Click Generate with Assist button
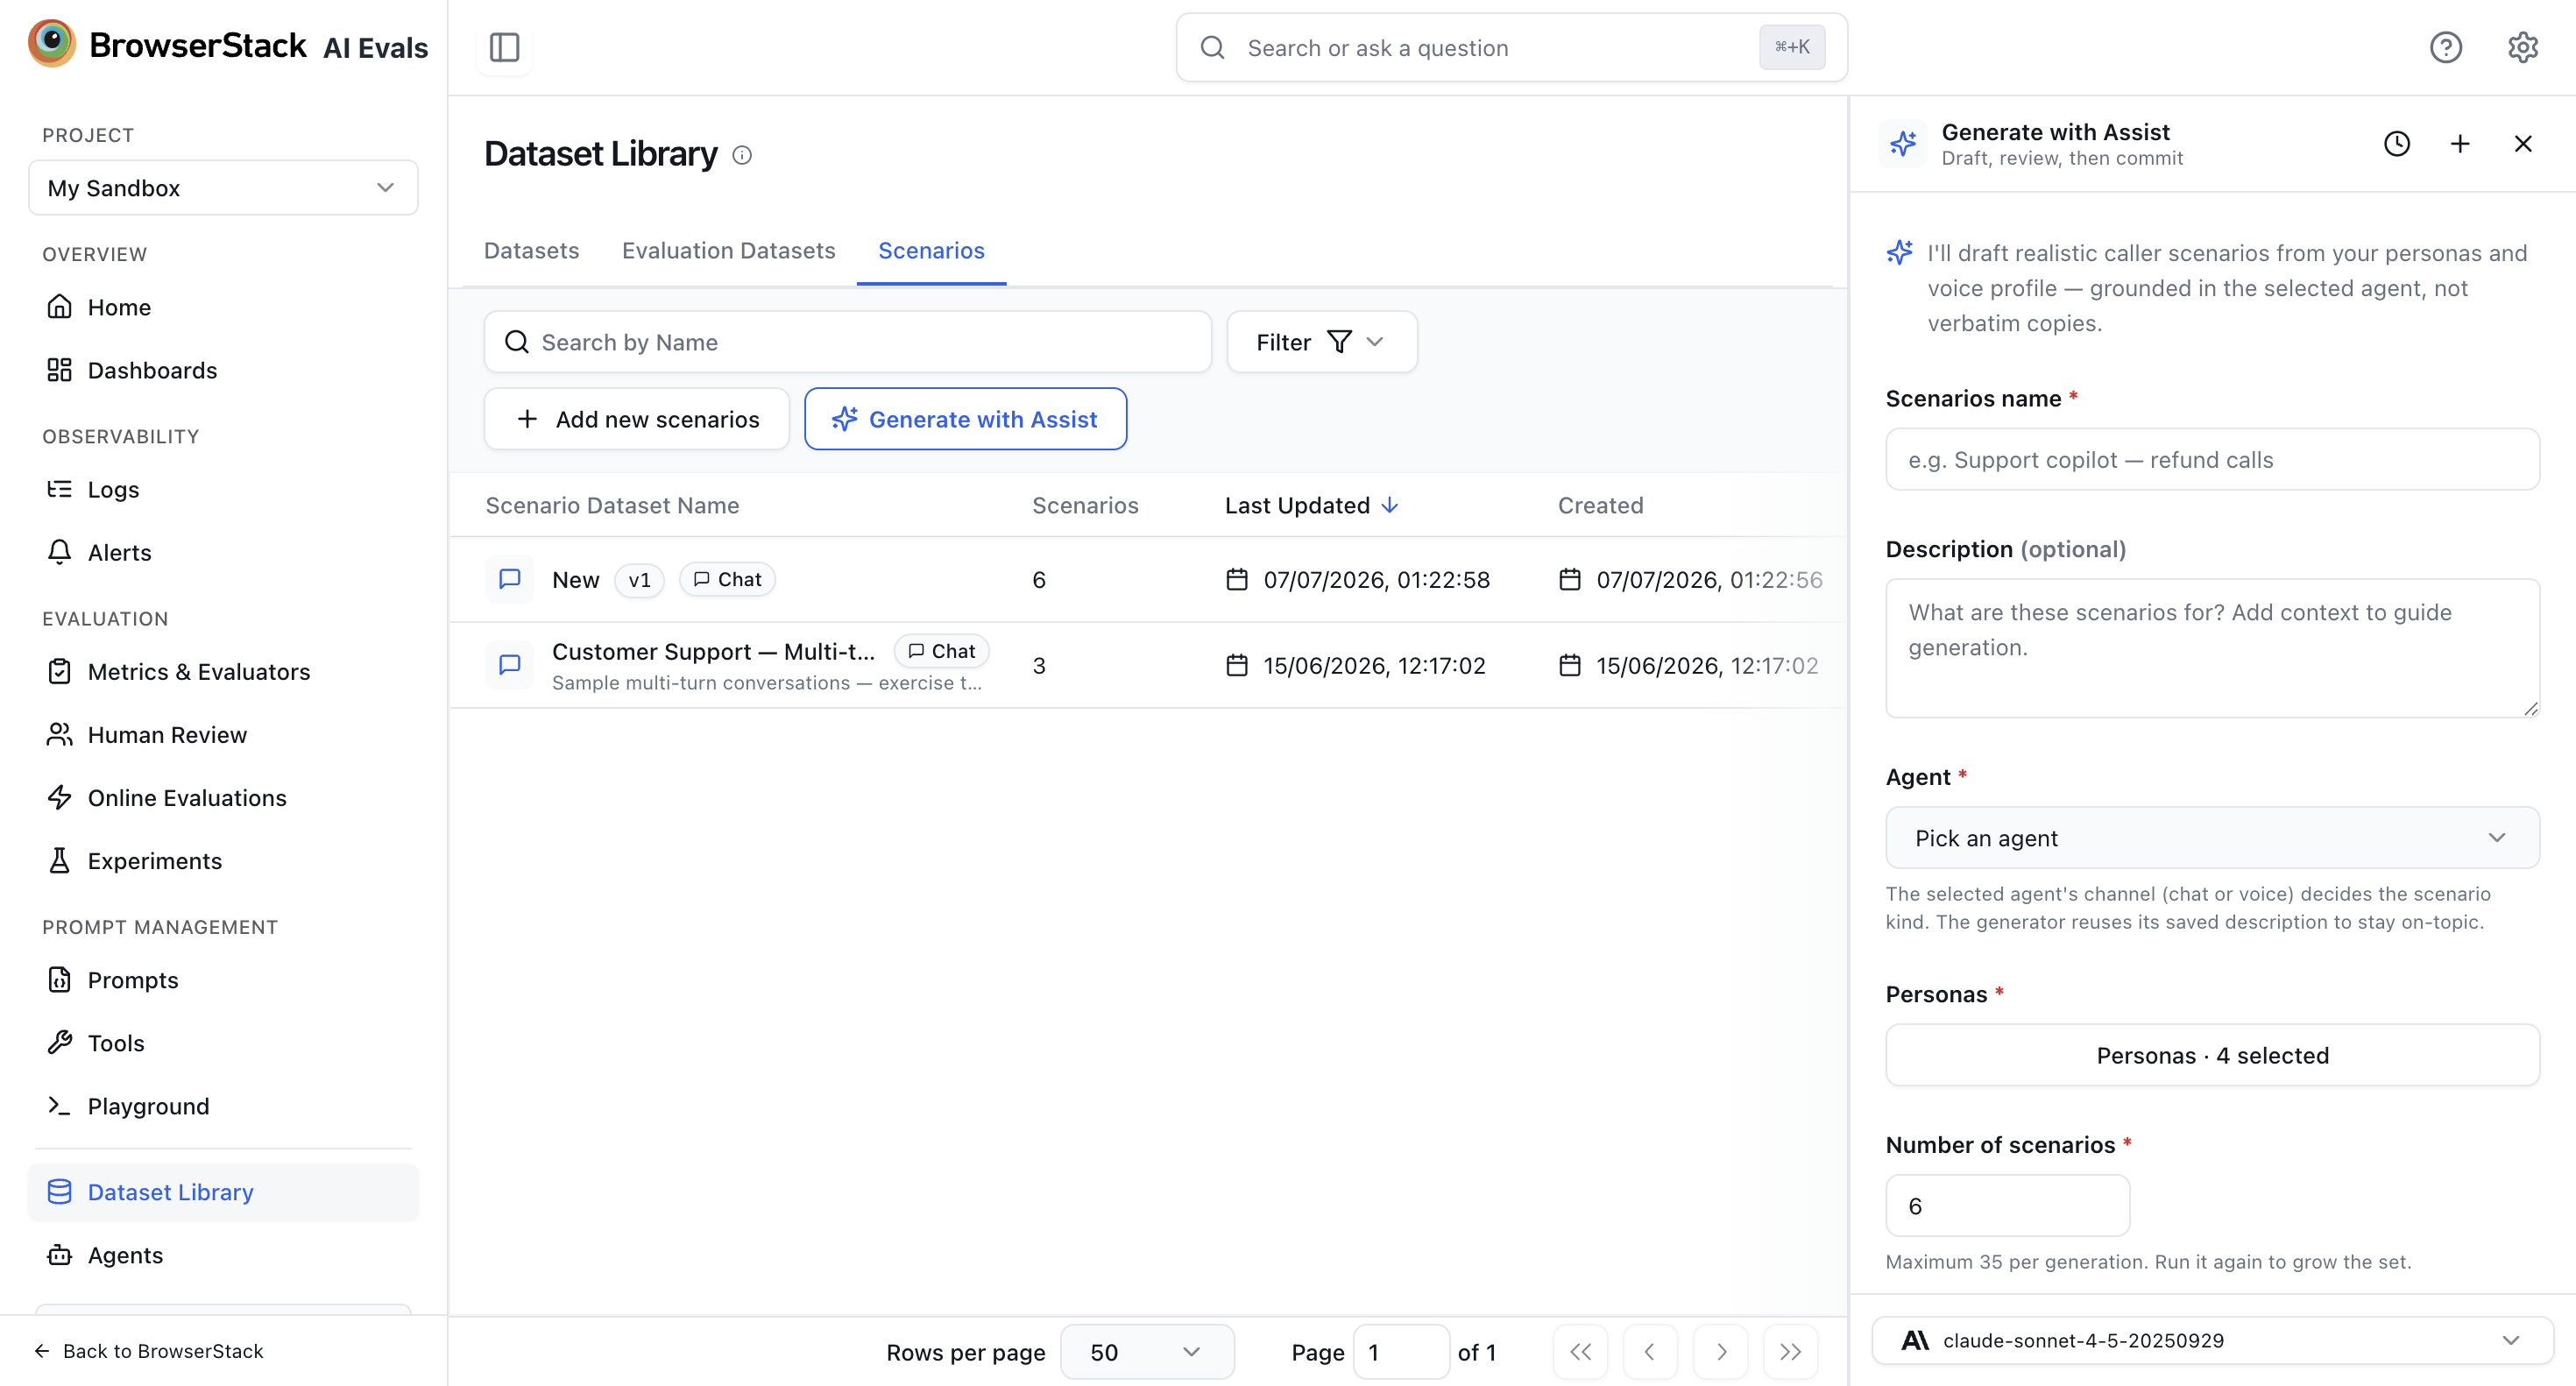 pos(966,419)
